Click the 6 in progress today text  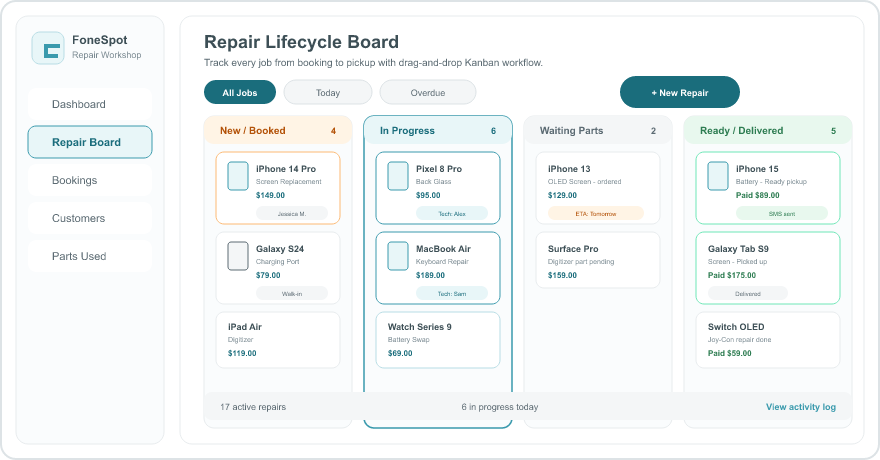click(499, 407)
